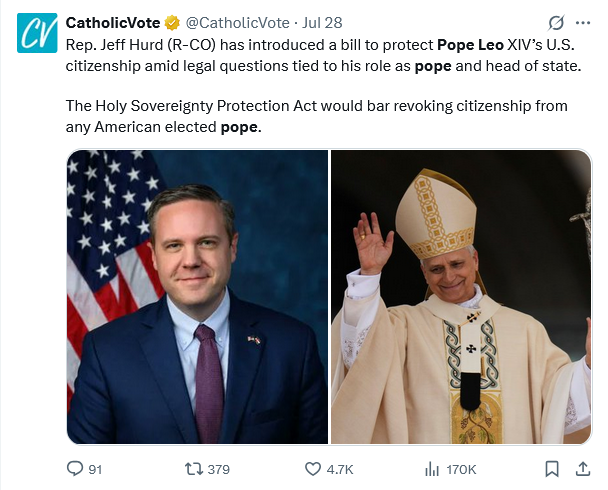Click the 379 reposts count
The image size is (608, 490).
[218, 469]
